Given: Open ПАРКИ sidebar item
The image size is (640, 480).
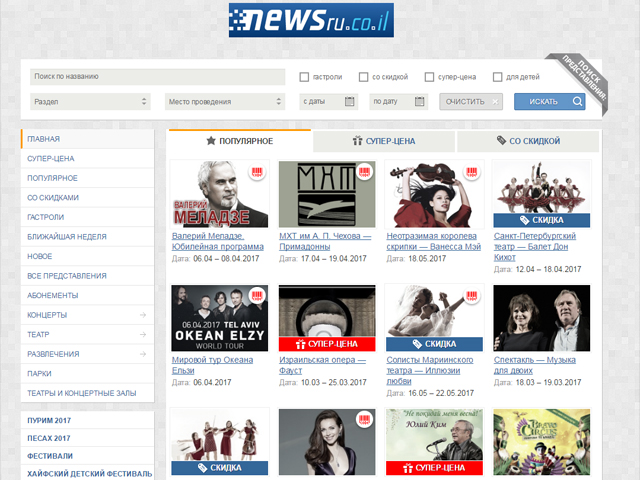Looking at the screenshot, I should (87, 373).
